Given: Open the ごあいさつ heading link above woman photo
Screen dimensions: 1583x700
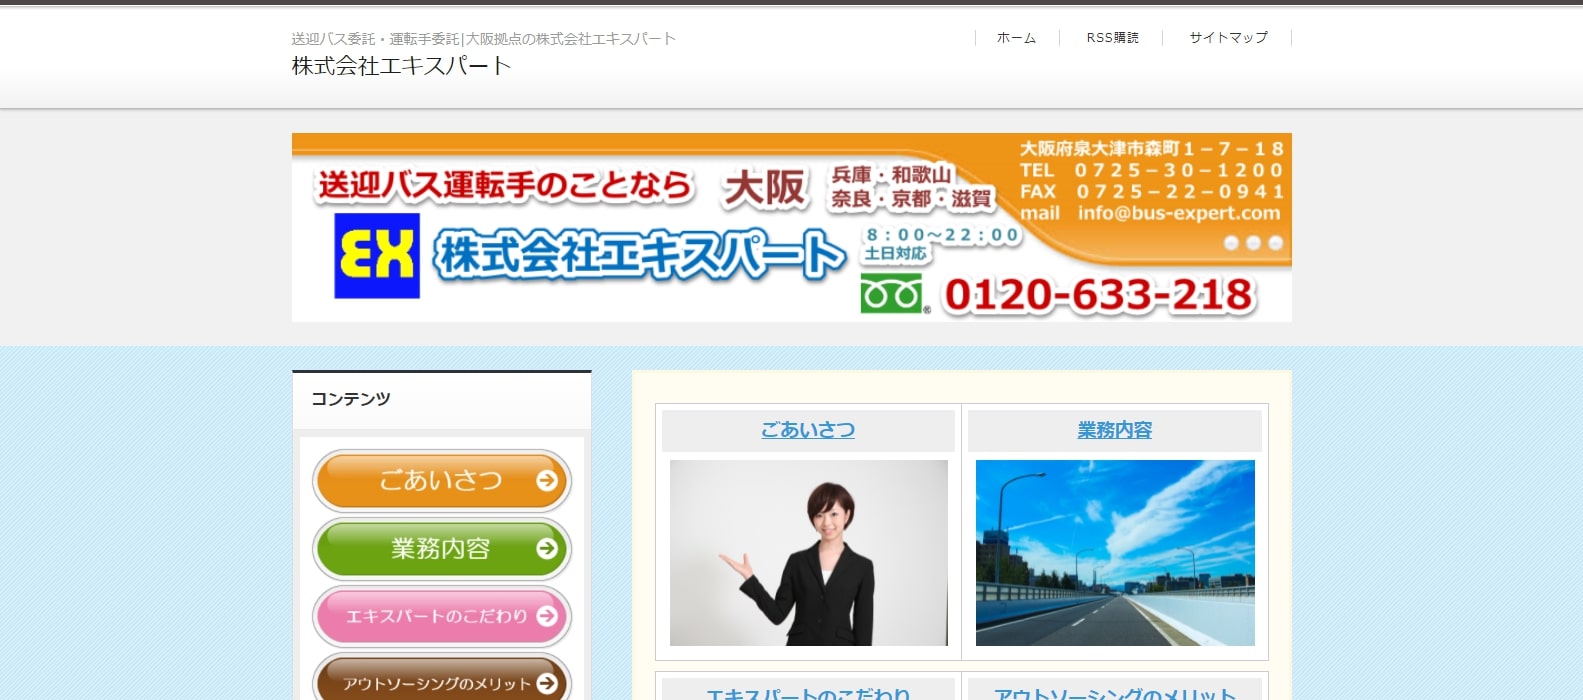Looking at the screenshot, I should pyautogui.click(x=808, y=430).
